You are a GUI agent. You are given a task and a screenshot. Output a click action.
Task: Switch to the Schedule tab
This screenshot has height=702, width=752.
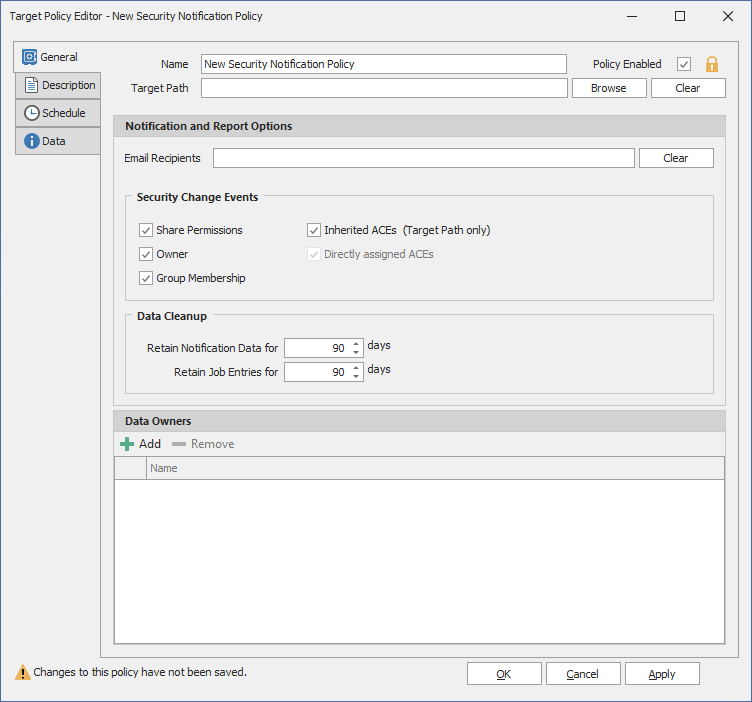pos(58,113)
